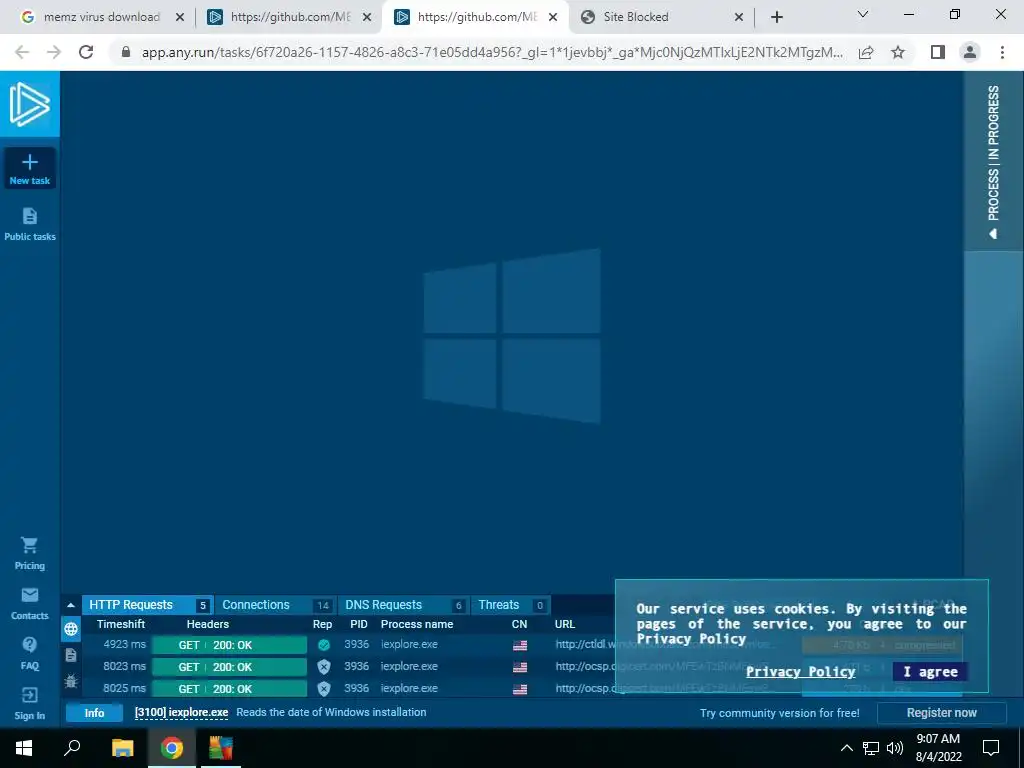Click the sandbox Windows desktop view
1024x768 pixels.
511,333
